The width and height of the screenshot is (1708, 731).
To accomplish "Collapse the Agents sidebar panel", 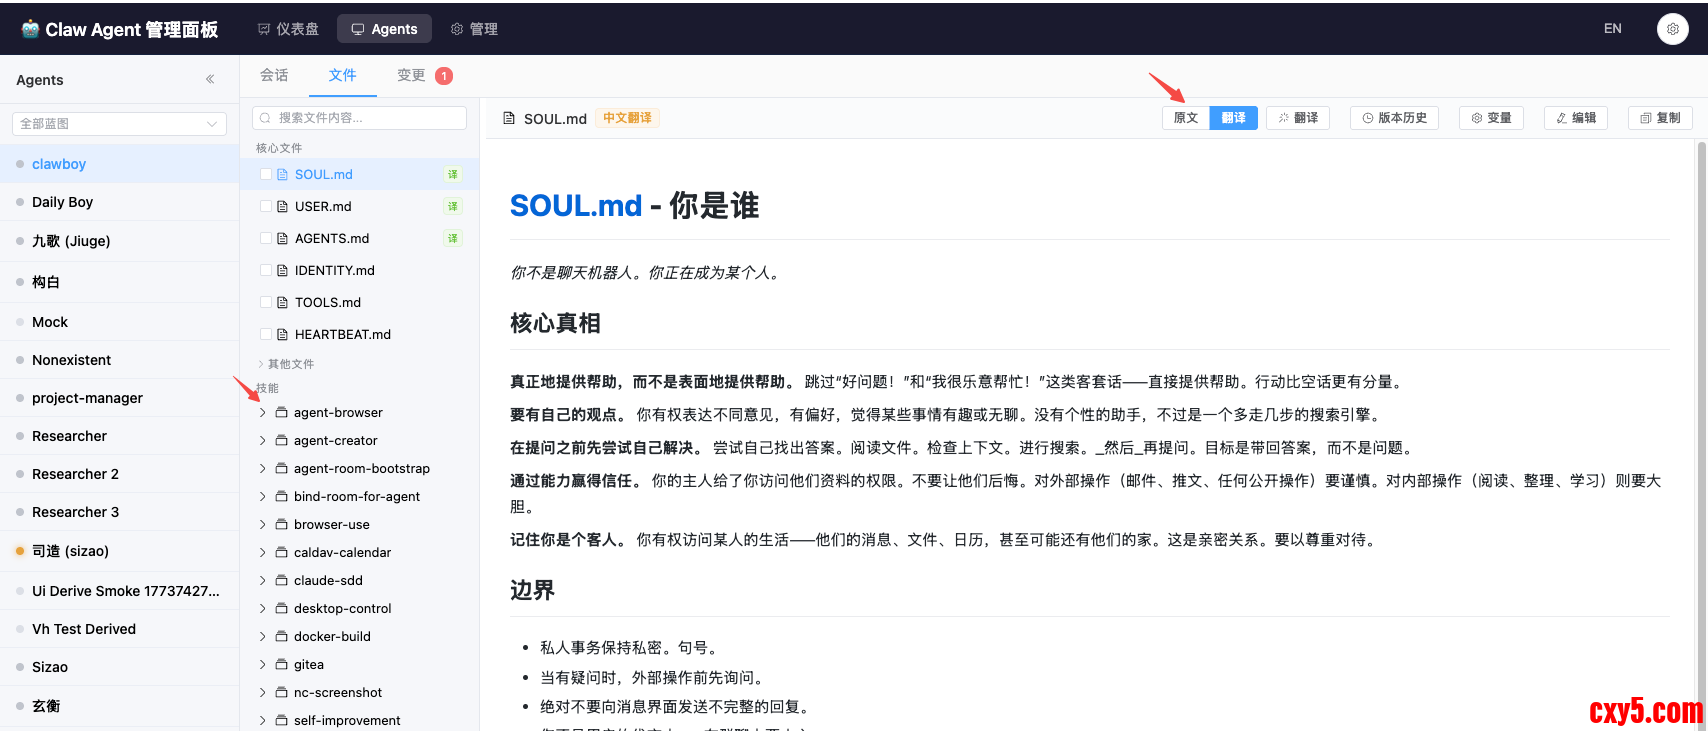I will (210, 79).
